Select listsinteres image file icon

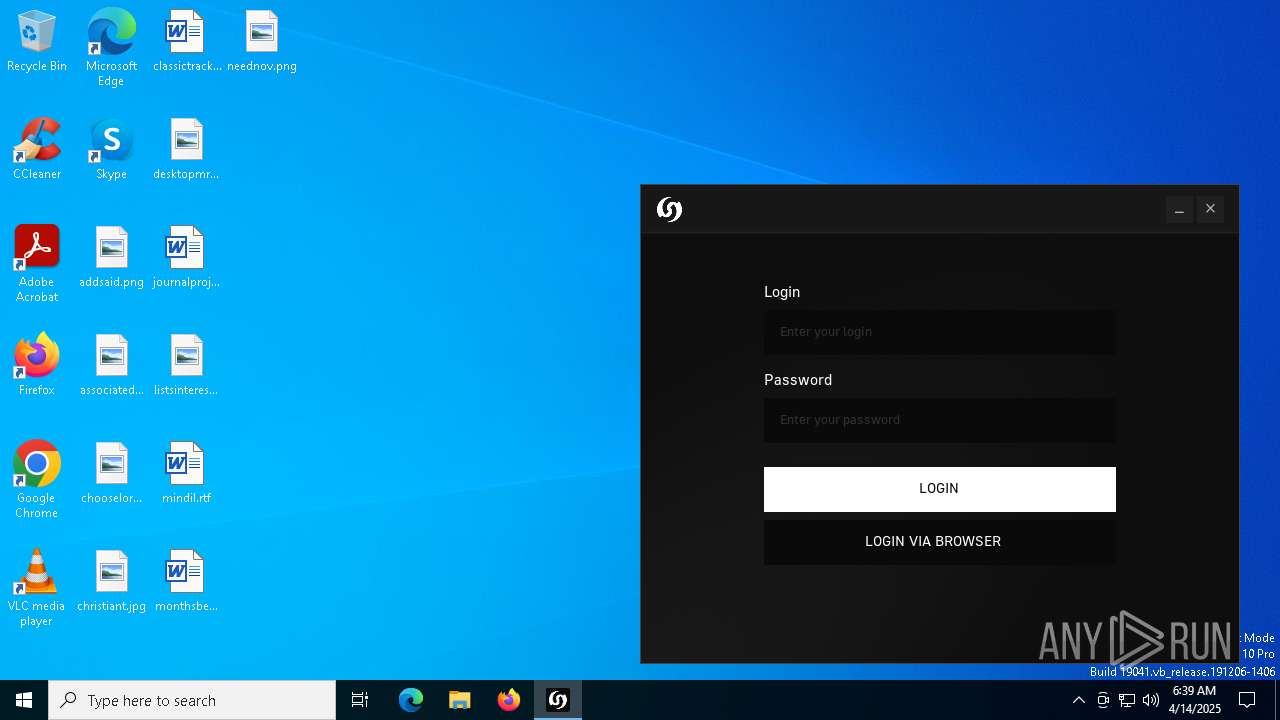tap(186, 366)
